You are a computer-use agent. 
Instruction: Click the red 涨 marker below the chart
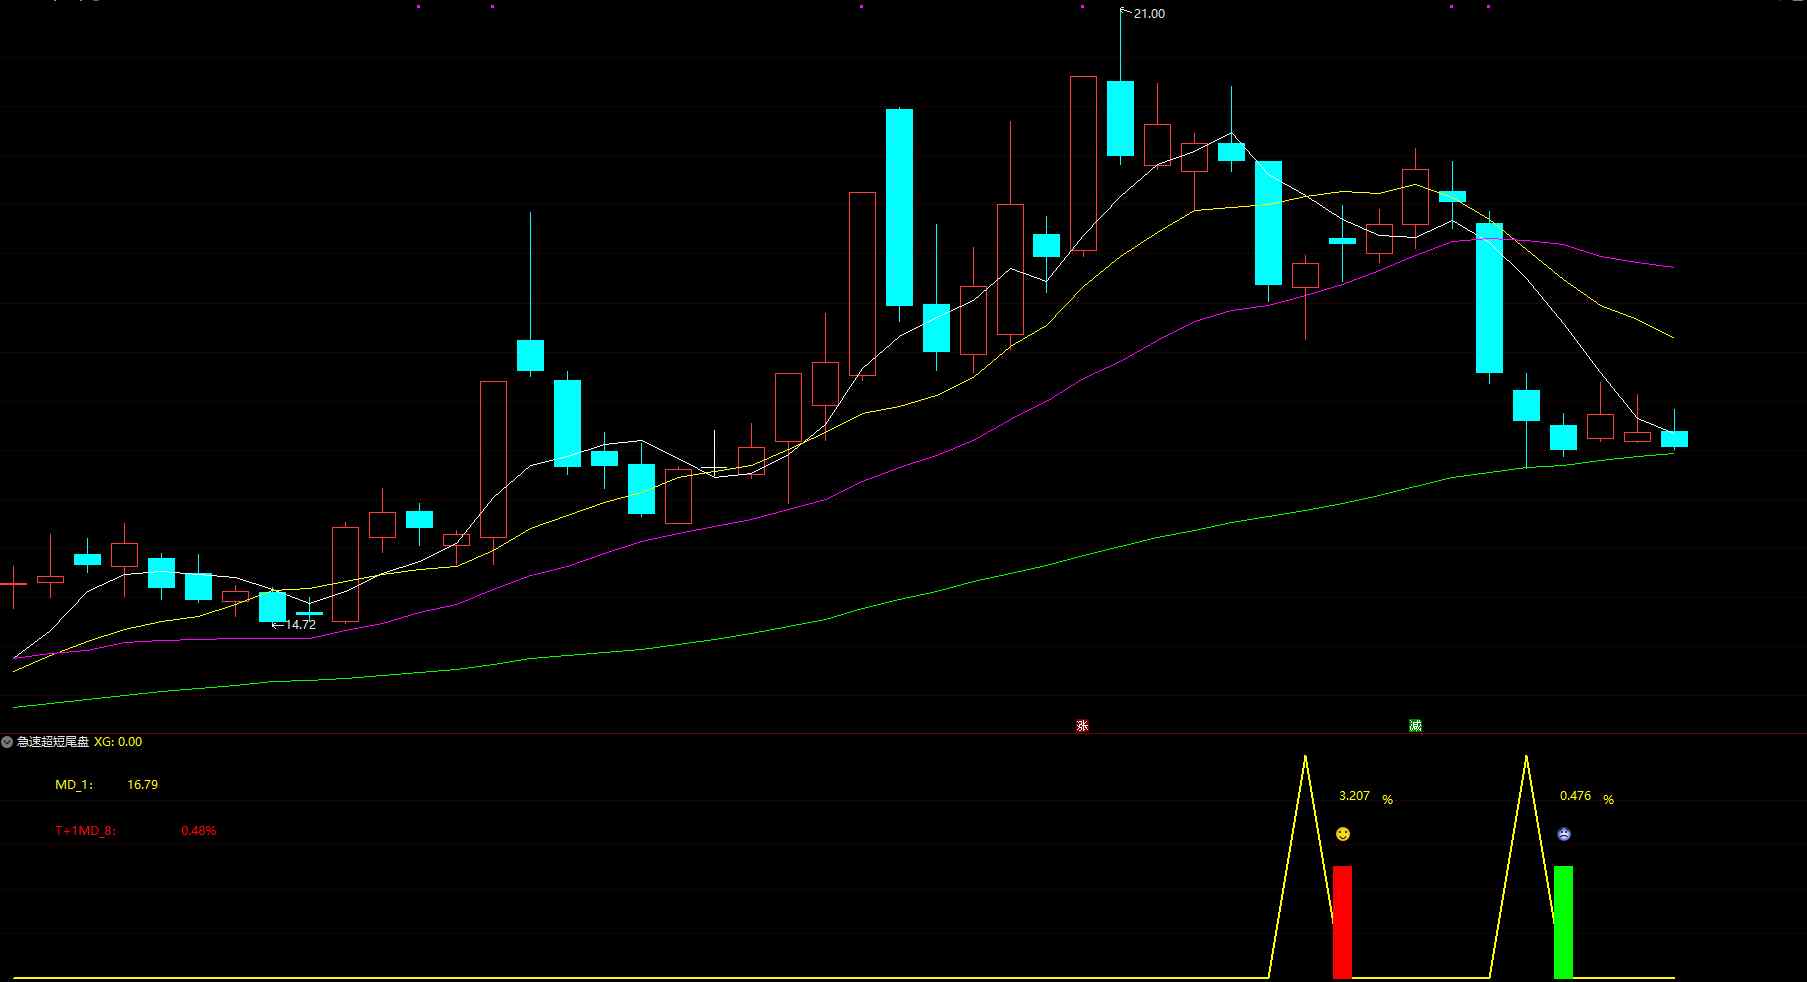1082,725
